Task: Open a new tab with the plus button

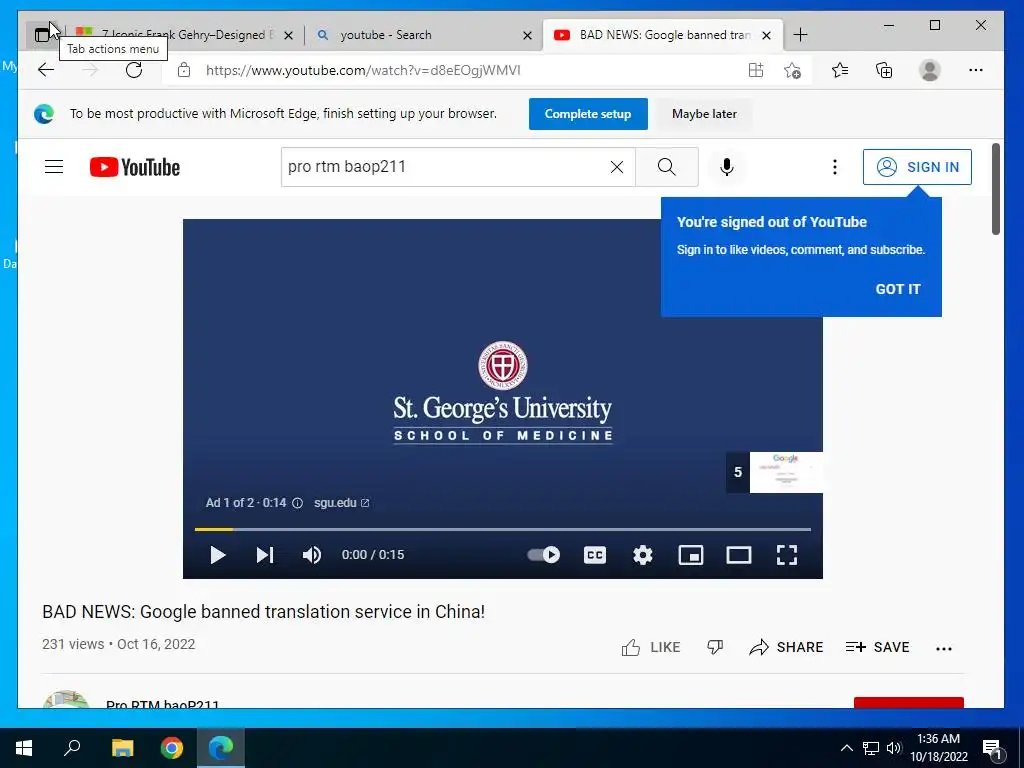Action: coord(800,35)
